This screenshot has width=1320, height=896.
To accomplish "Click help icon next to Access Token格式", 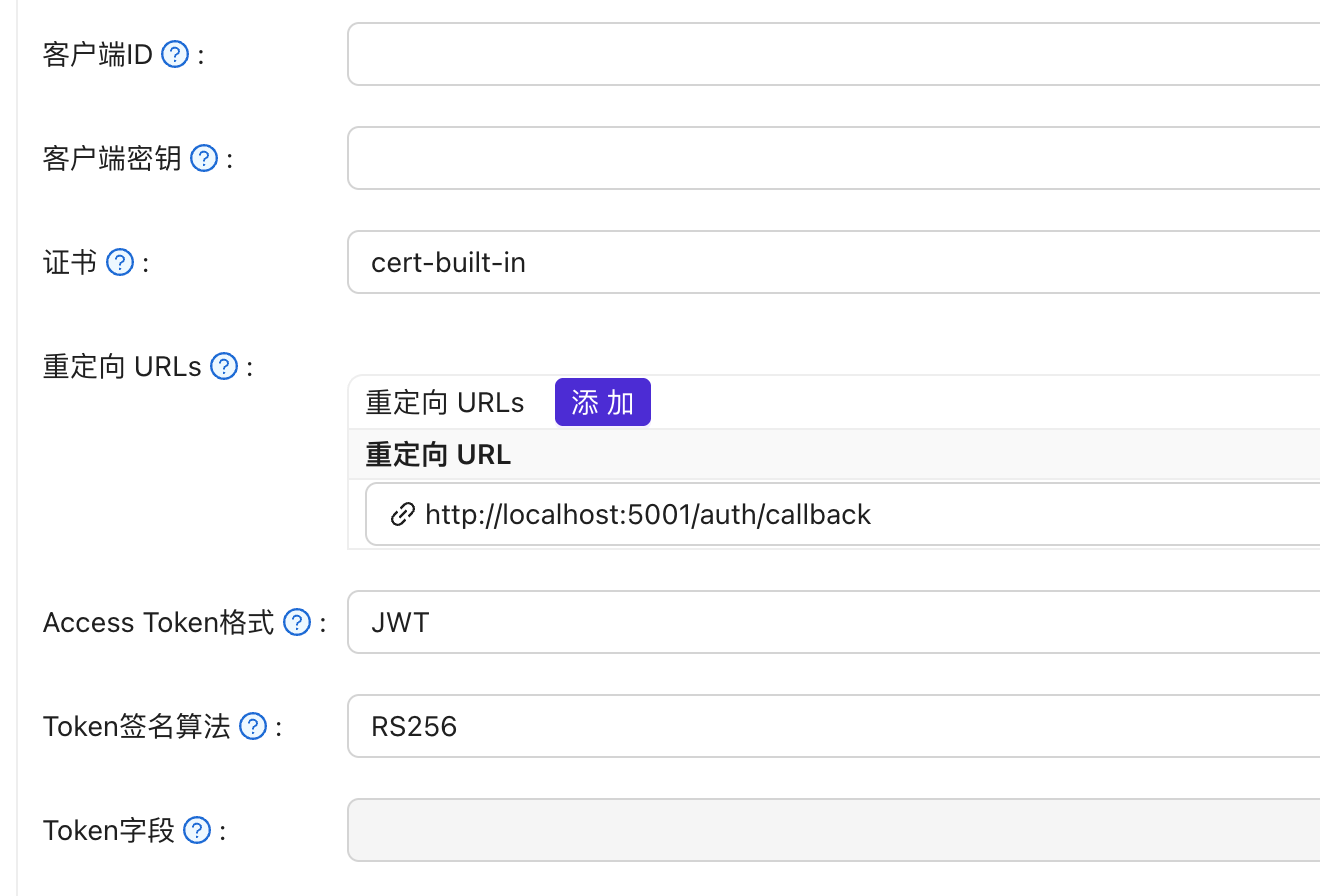I will pyautogui.click(x=297, y=622).
